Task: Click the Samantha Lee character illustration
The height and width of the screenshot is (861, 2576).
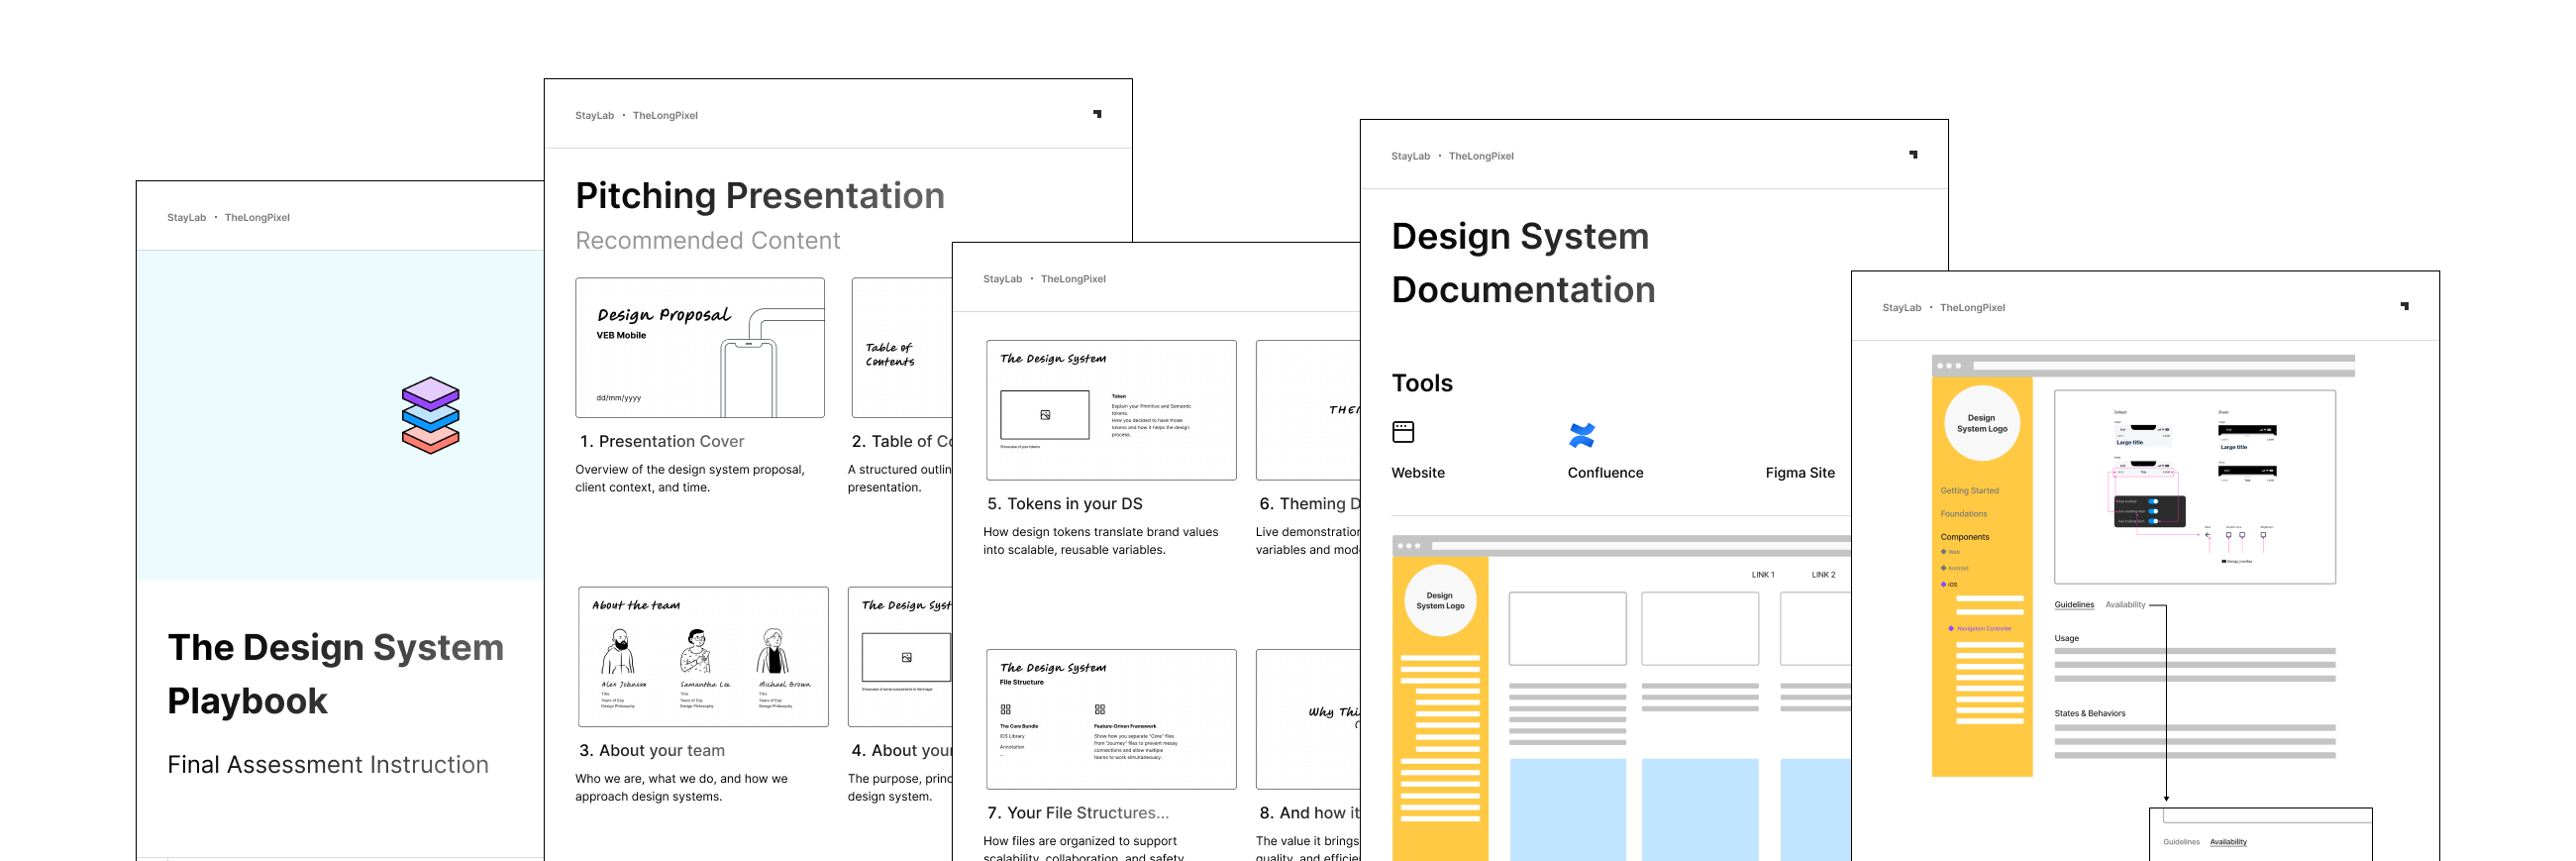Action: coord(696,653)
